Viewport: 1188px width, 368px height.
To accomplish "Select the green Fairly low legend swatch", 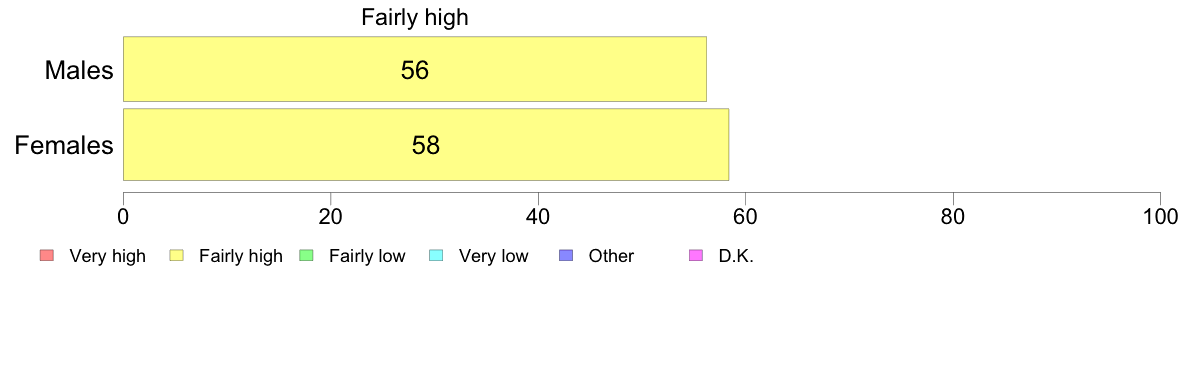I will click(x=305, y=256).
